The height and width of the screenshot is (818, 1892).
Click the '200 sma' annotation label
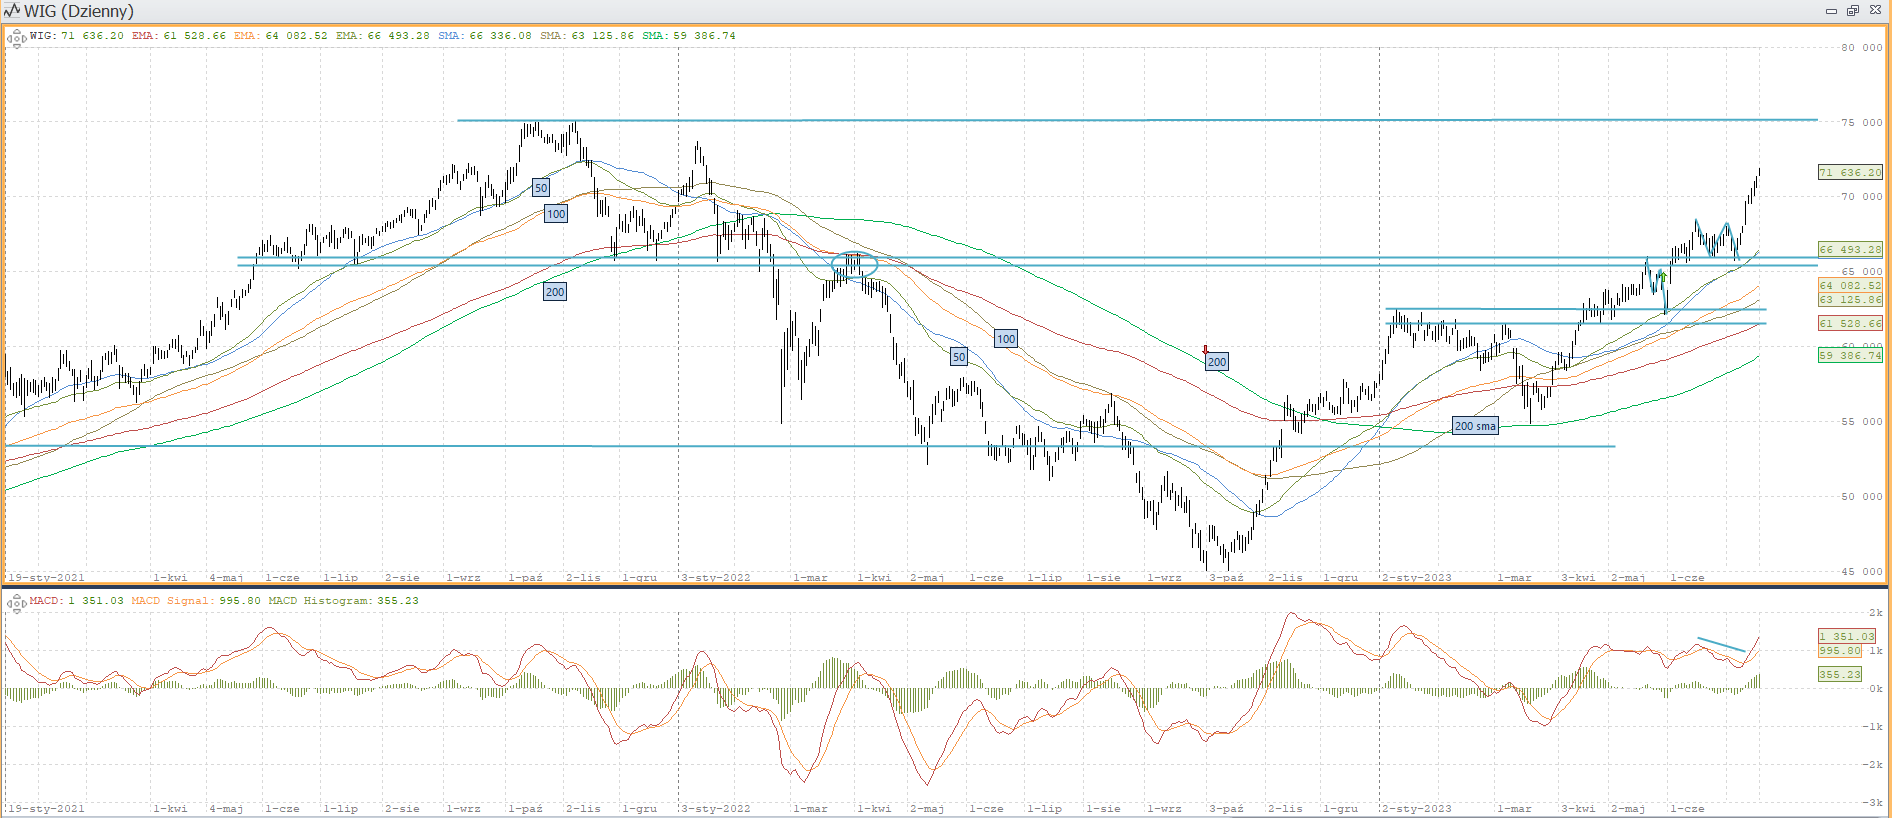[1475, 426]
